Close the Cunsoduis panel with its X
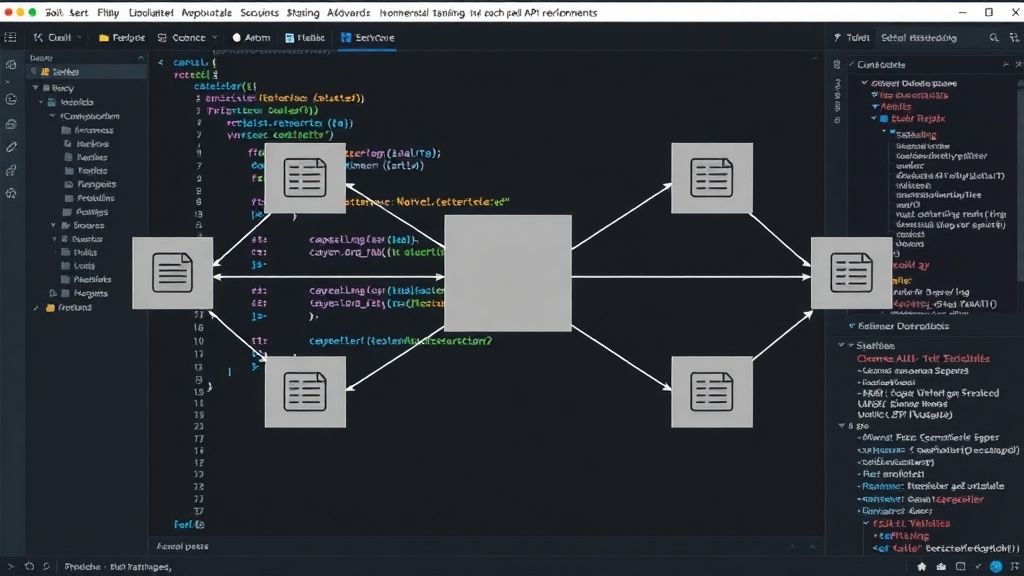Viewport: 1024px width, 576px height. [x=1018, y=64]
